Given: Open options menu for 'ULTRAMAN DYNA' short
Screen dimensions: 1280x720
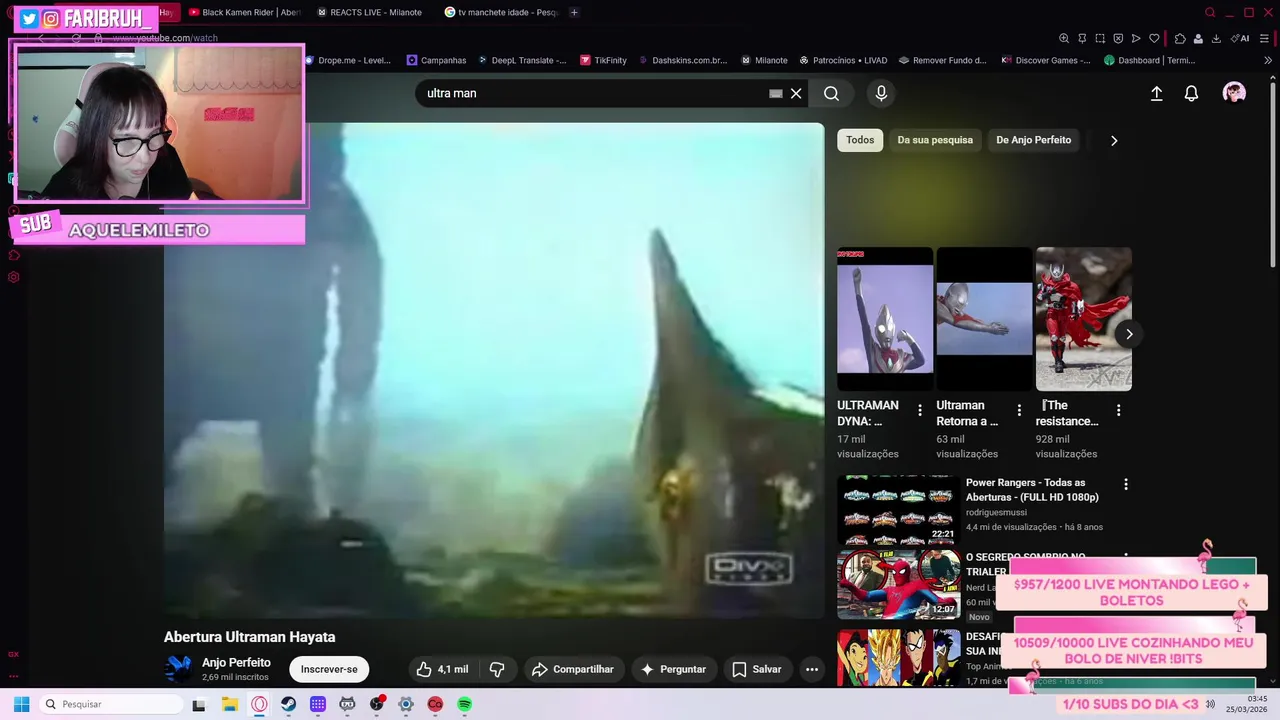Looking at the screenshot, I should coord(920,410).
